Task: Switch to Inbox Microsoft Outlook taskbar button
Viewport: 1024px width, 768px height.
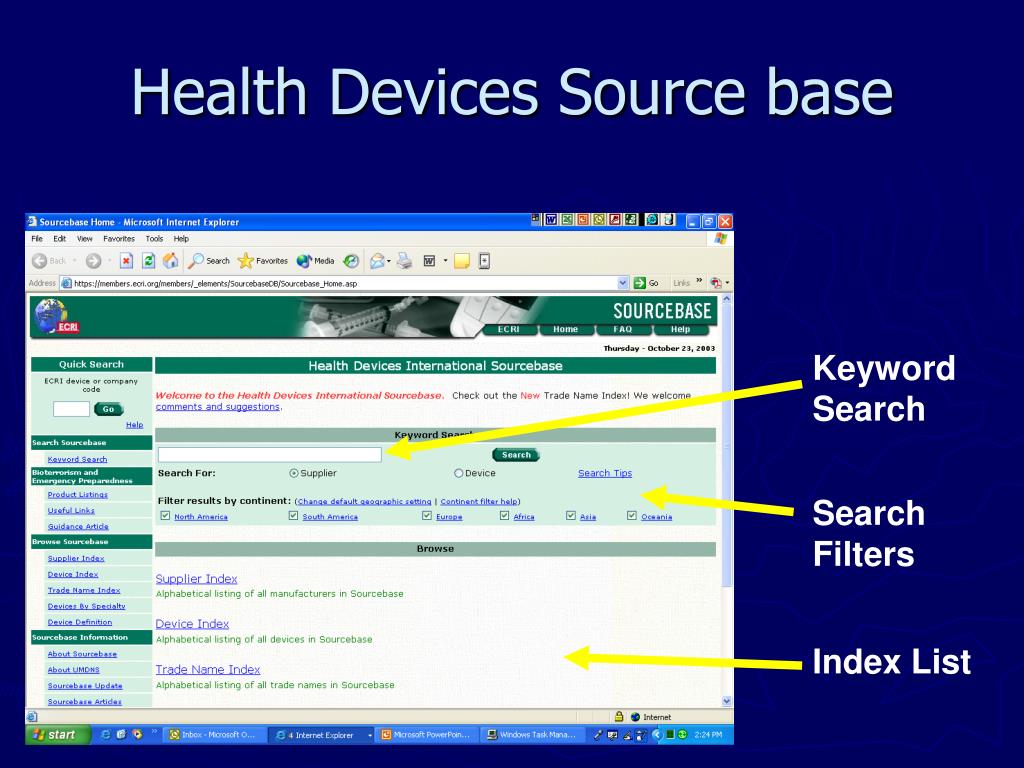Action: click(x=213, y=735)
